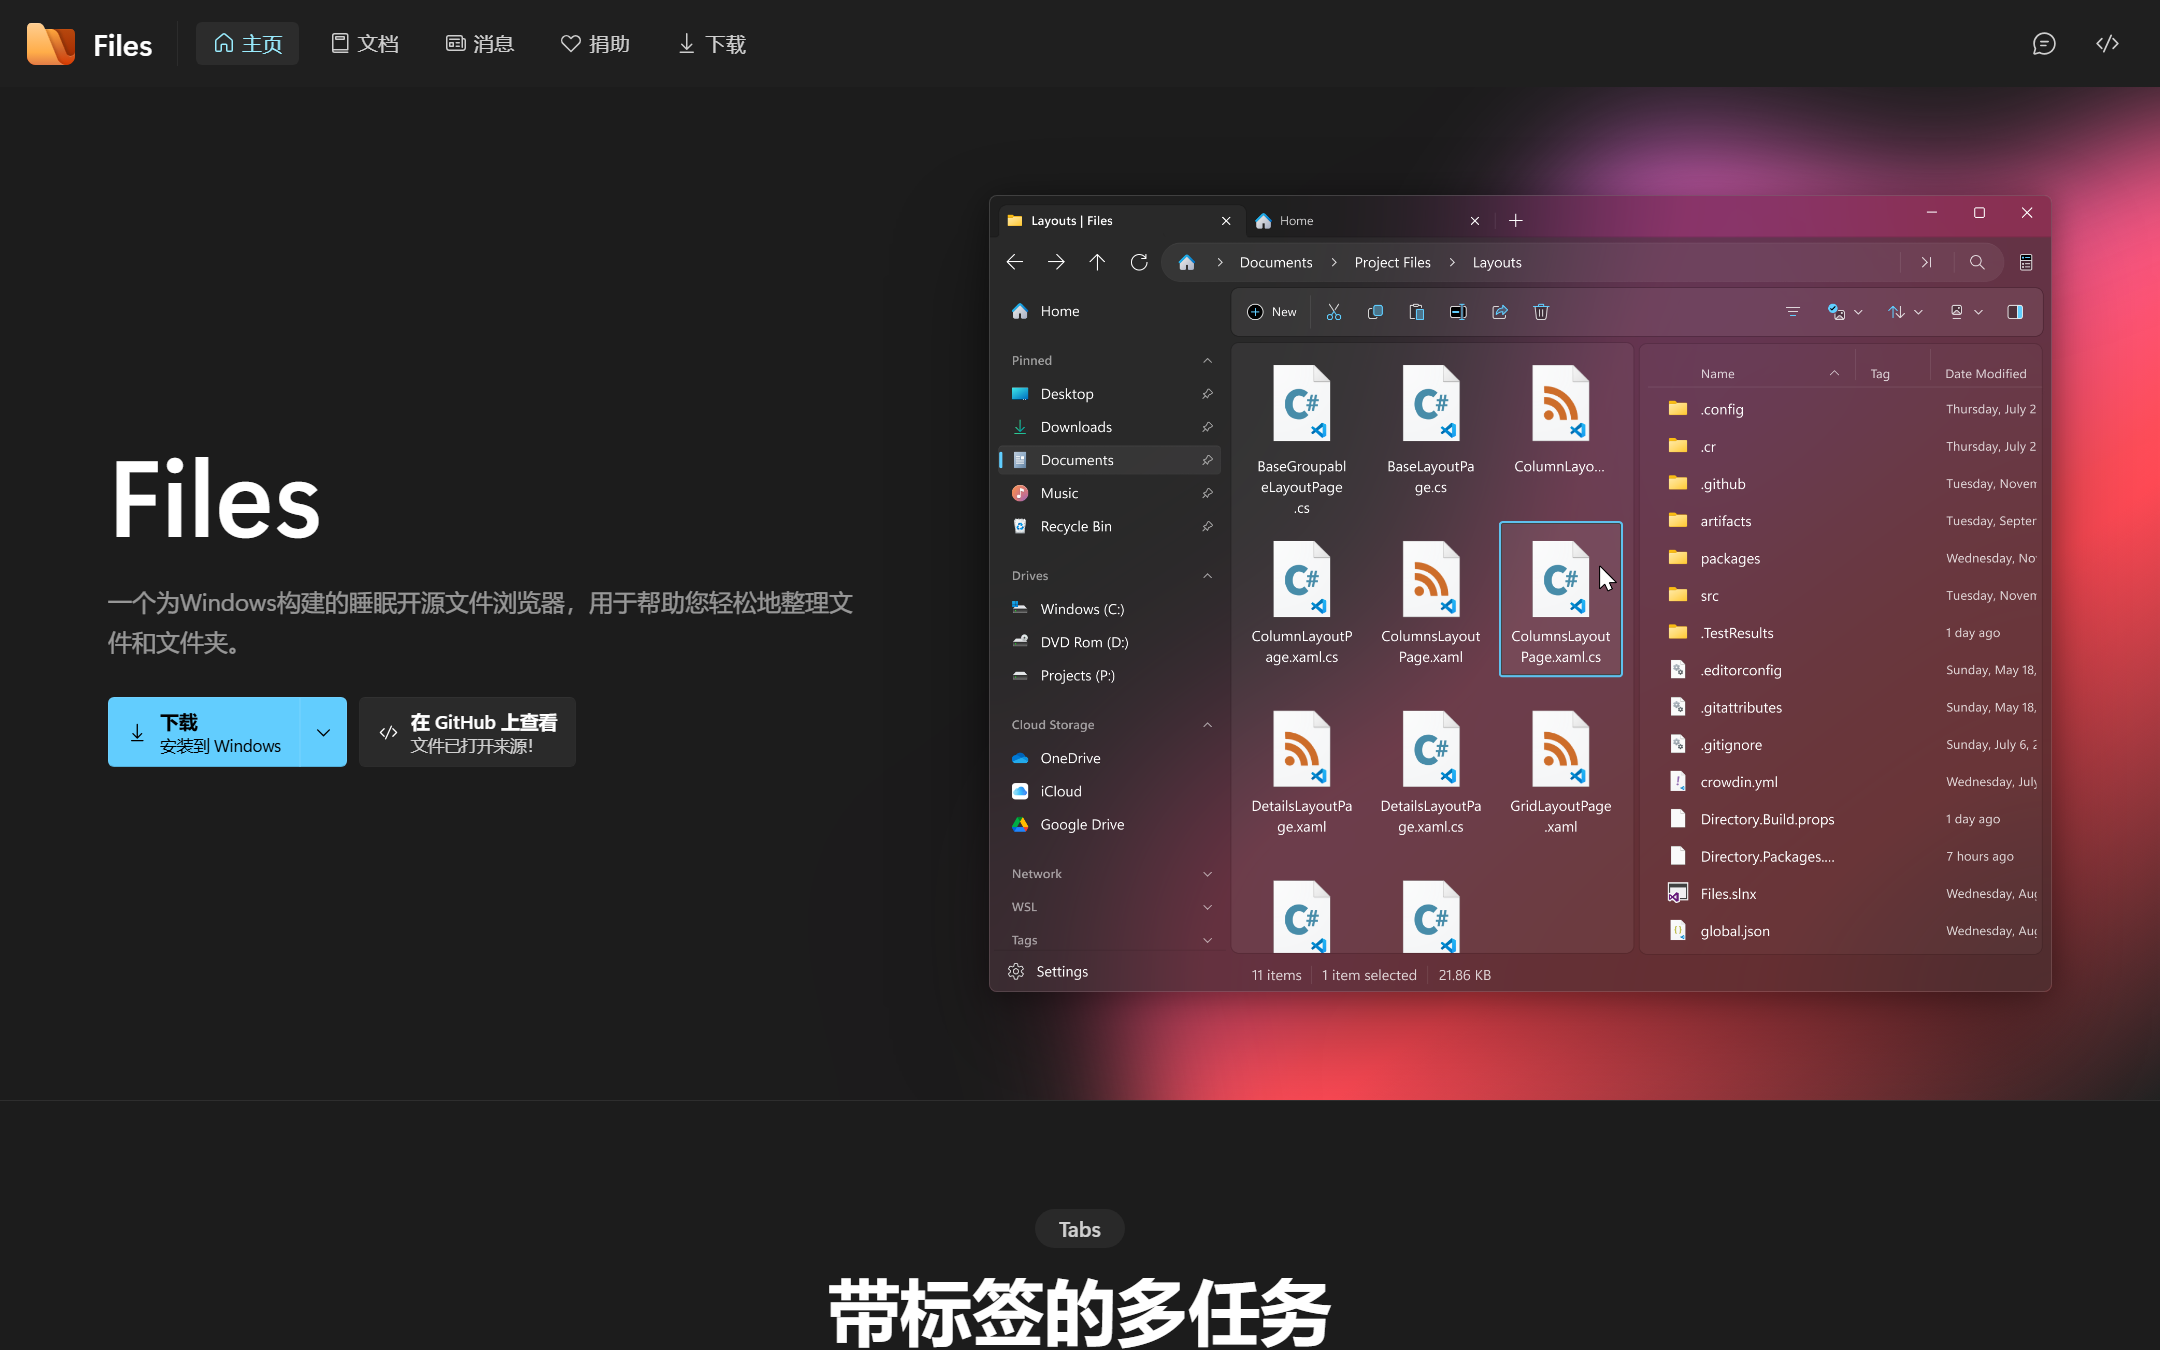Image resolution: width=2160 pixels, height=1350 pixels.
Task: Click the copy icon in the Files toolbar
Action: (x=1375, y=312)
